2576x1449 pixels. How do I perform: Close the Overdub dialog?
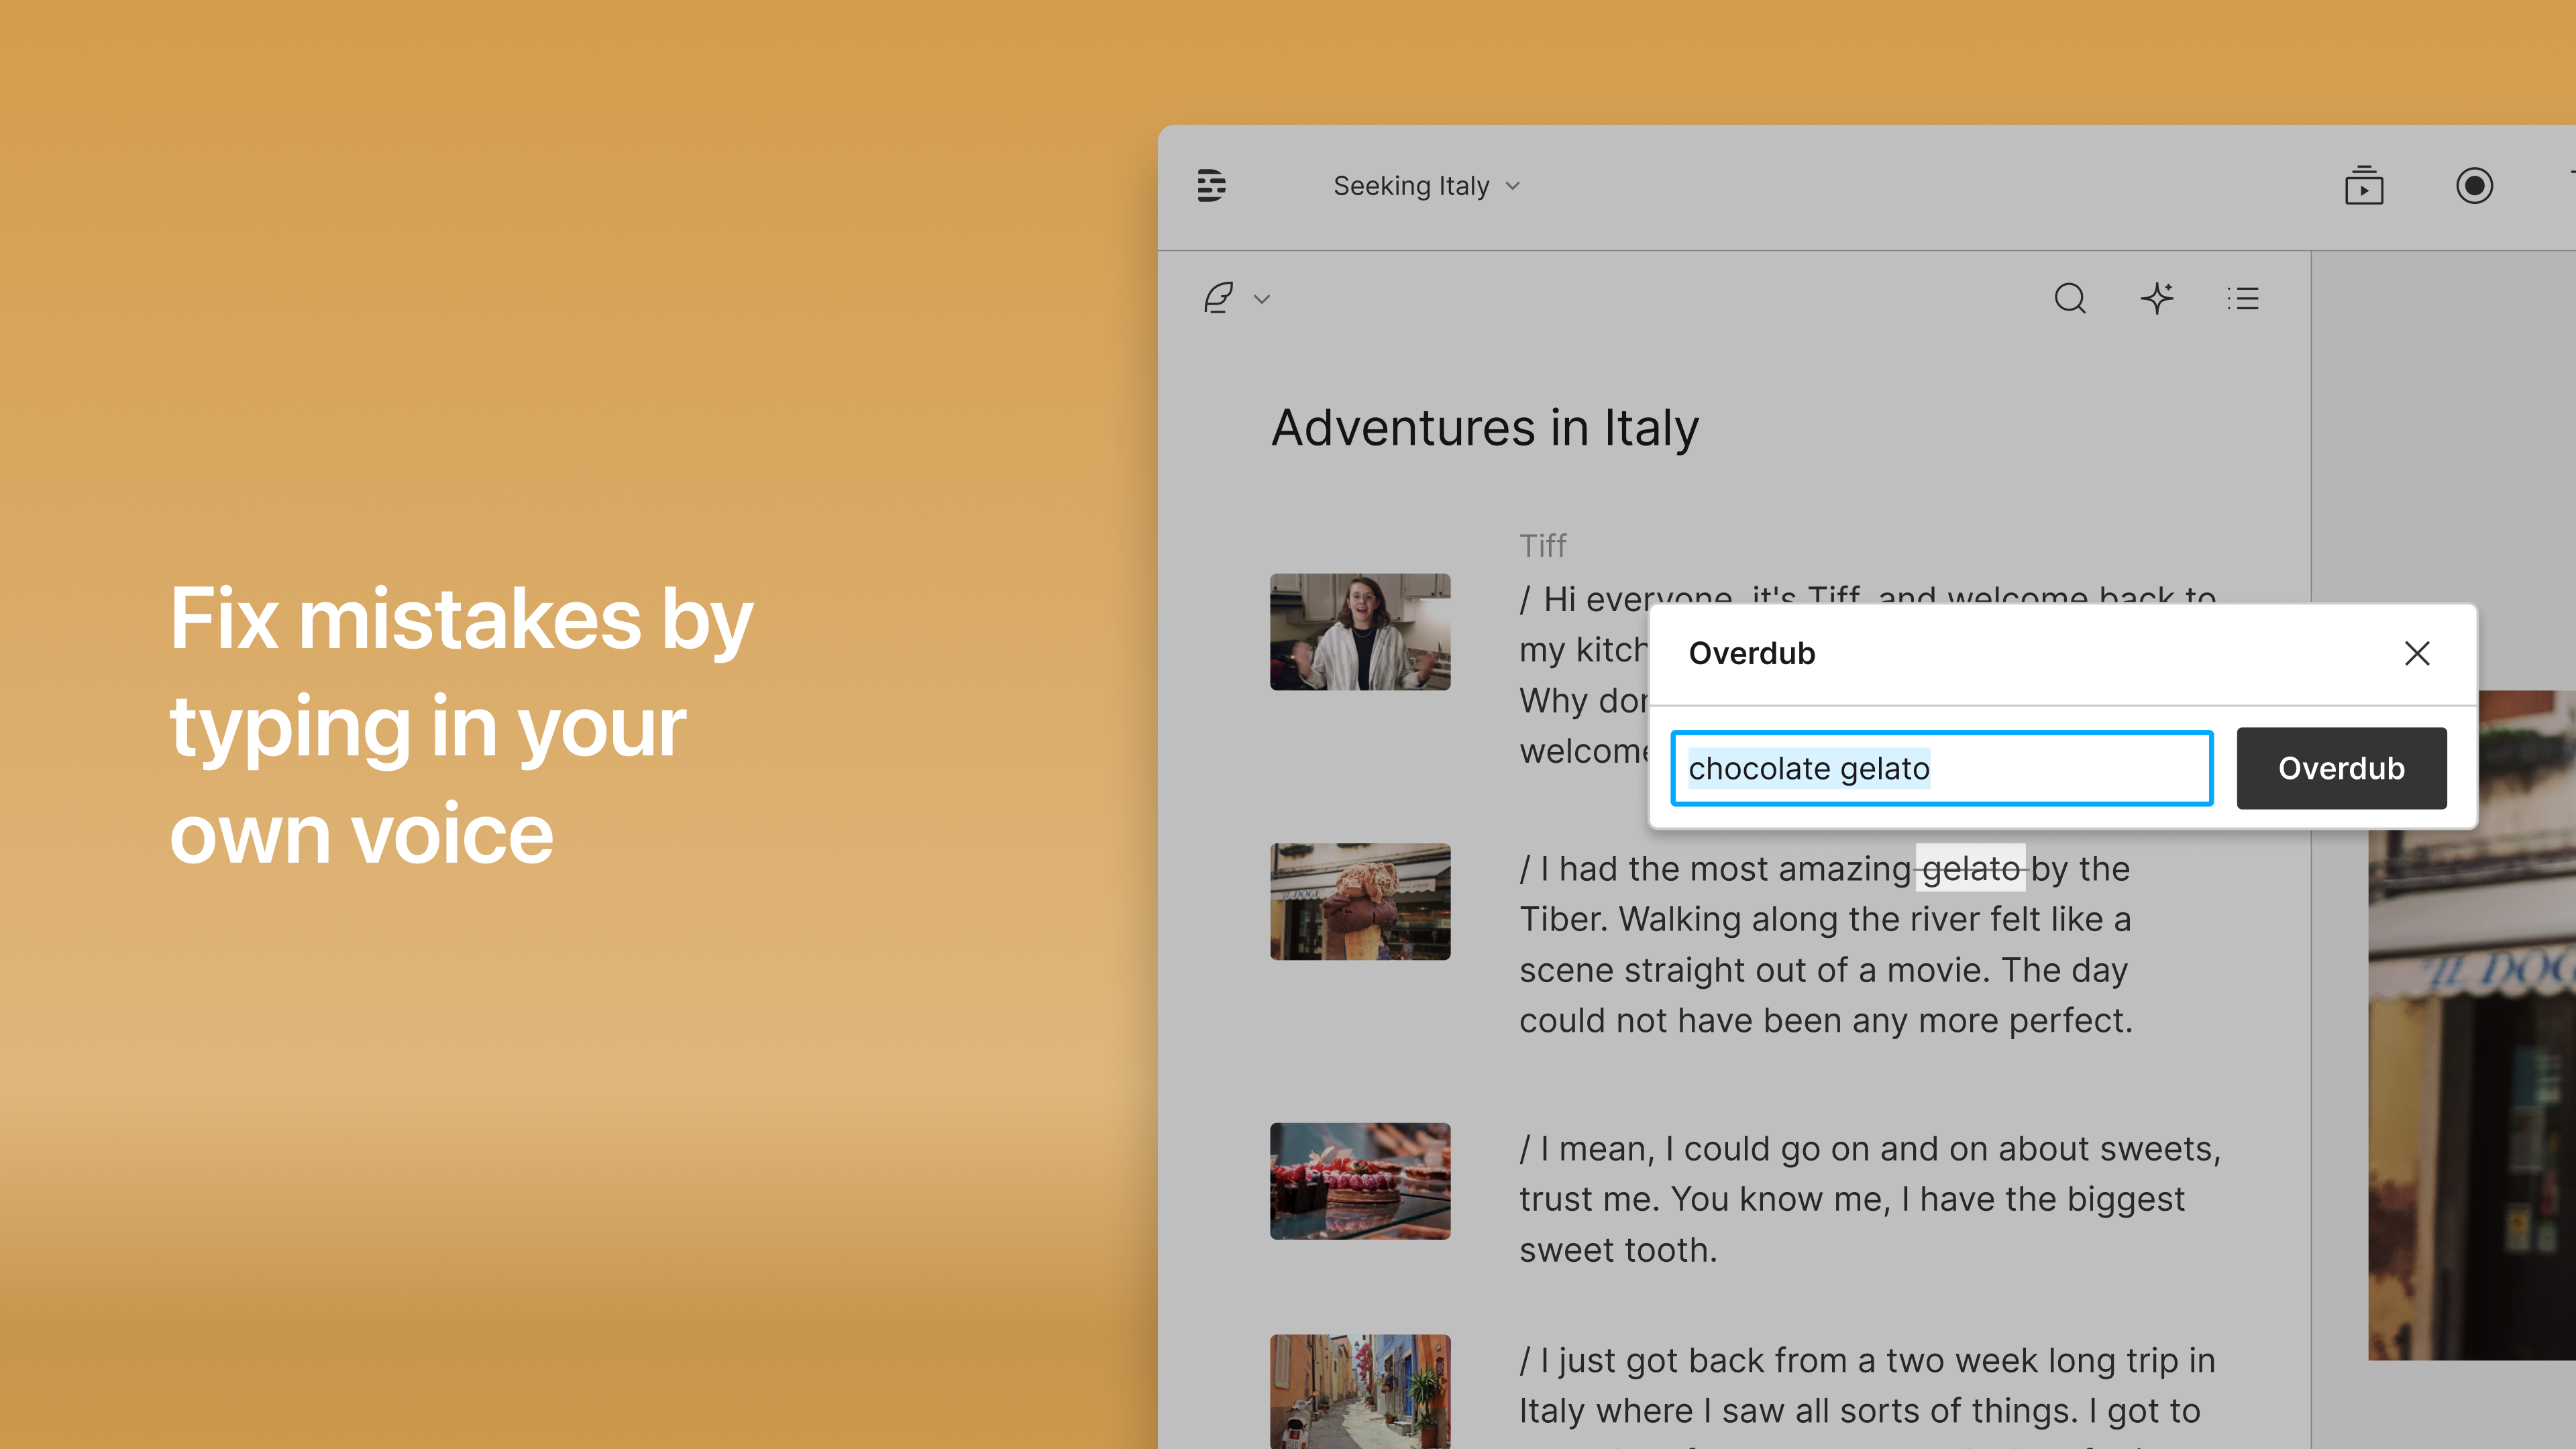point(2417,653)
